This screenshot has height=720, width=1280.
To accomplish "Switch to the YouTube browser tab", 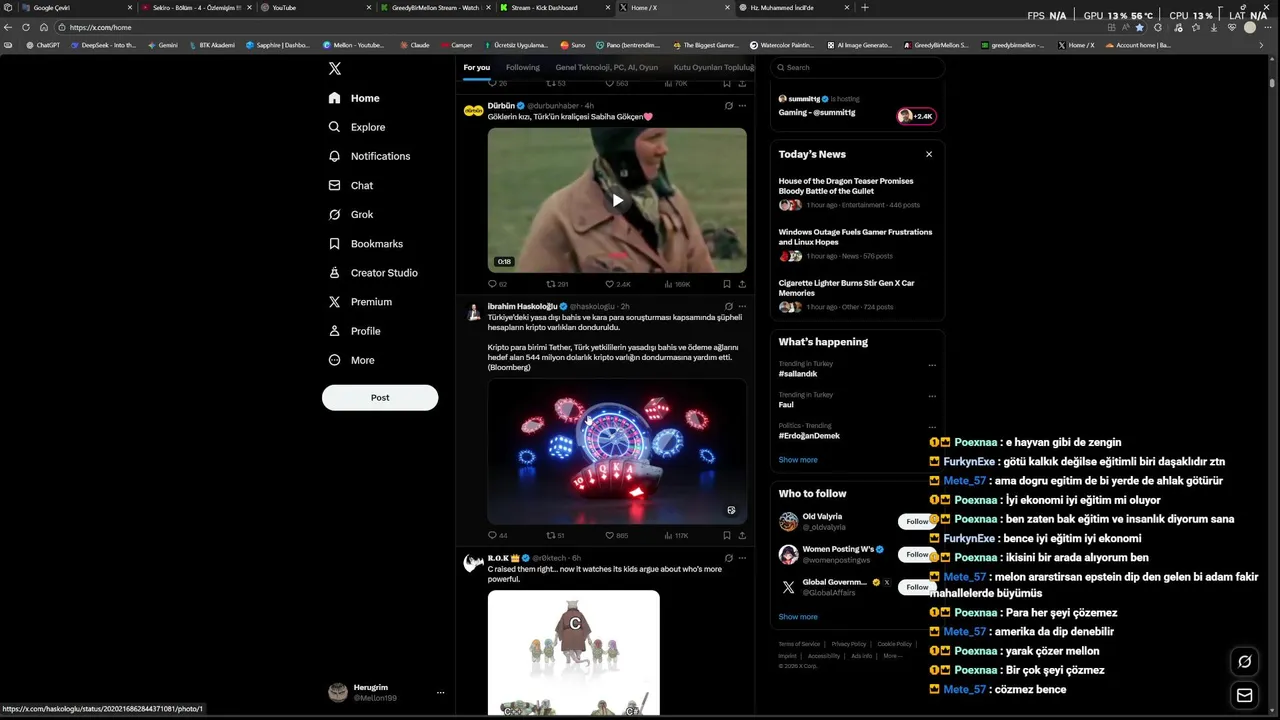I will pyautogui.click(x=311, y=7).
